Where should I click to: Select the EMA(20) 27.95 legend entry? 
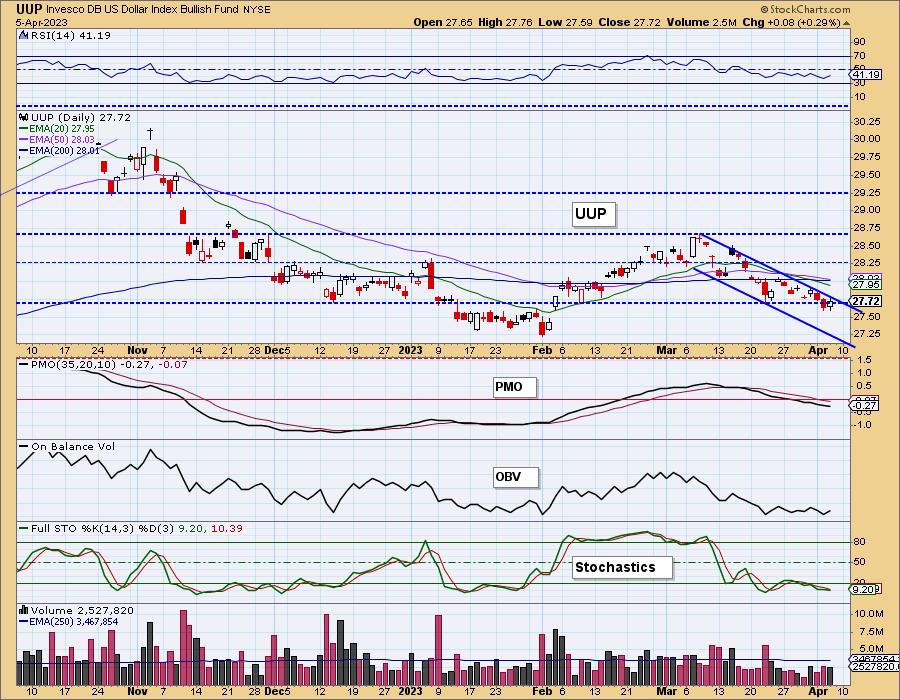pyautogui.click(x=57, y=129)
